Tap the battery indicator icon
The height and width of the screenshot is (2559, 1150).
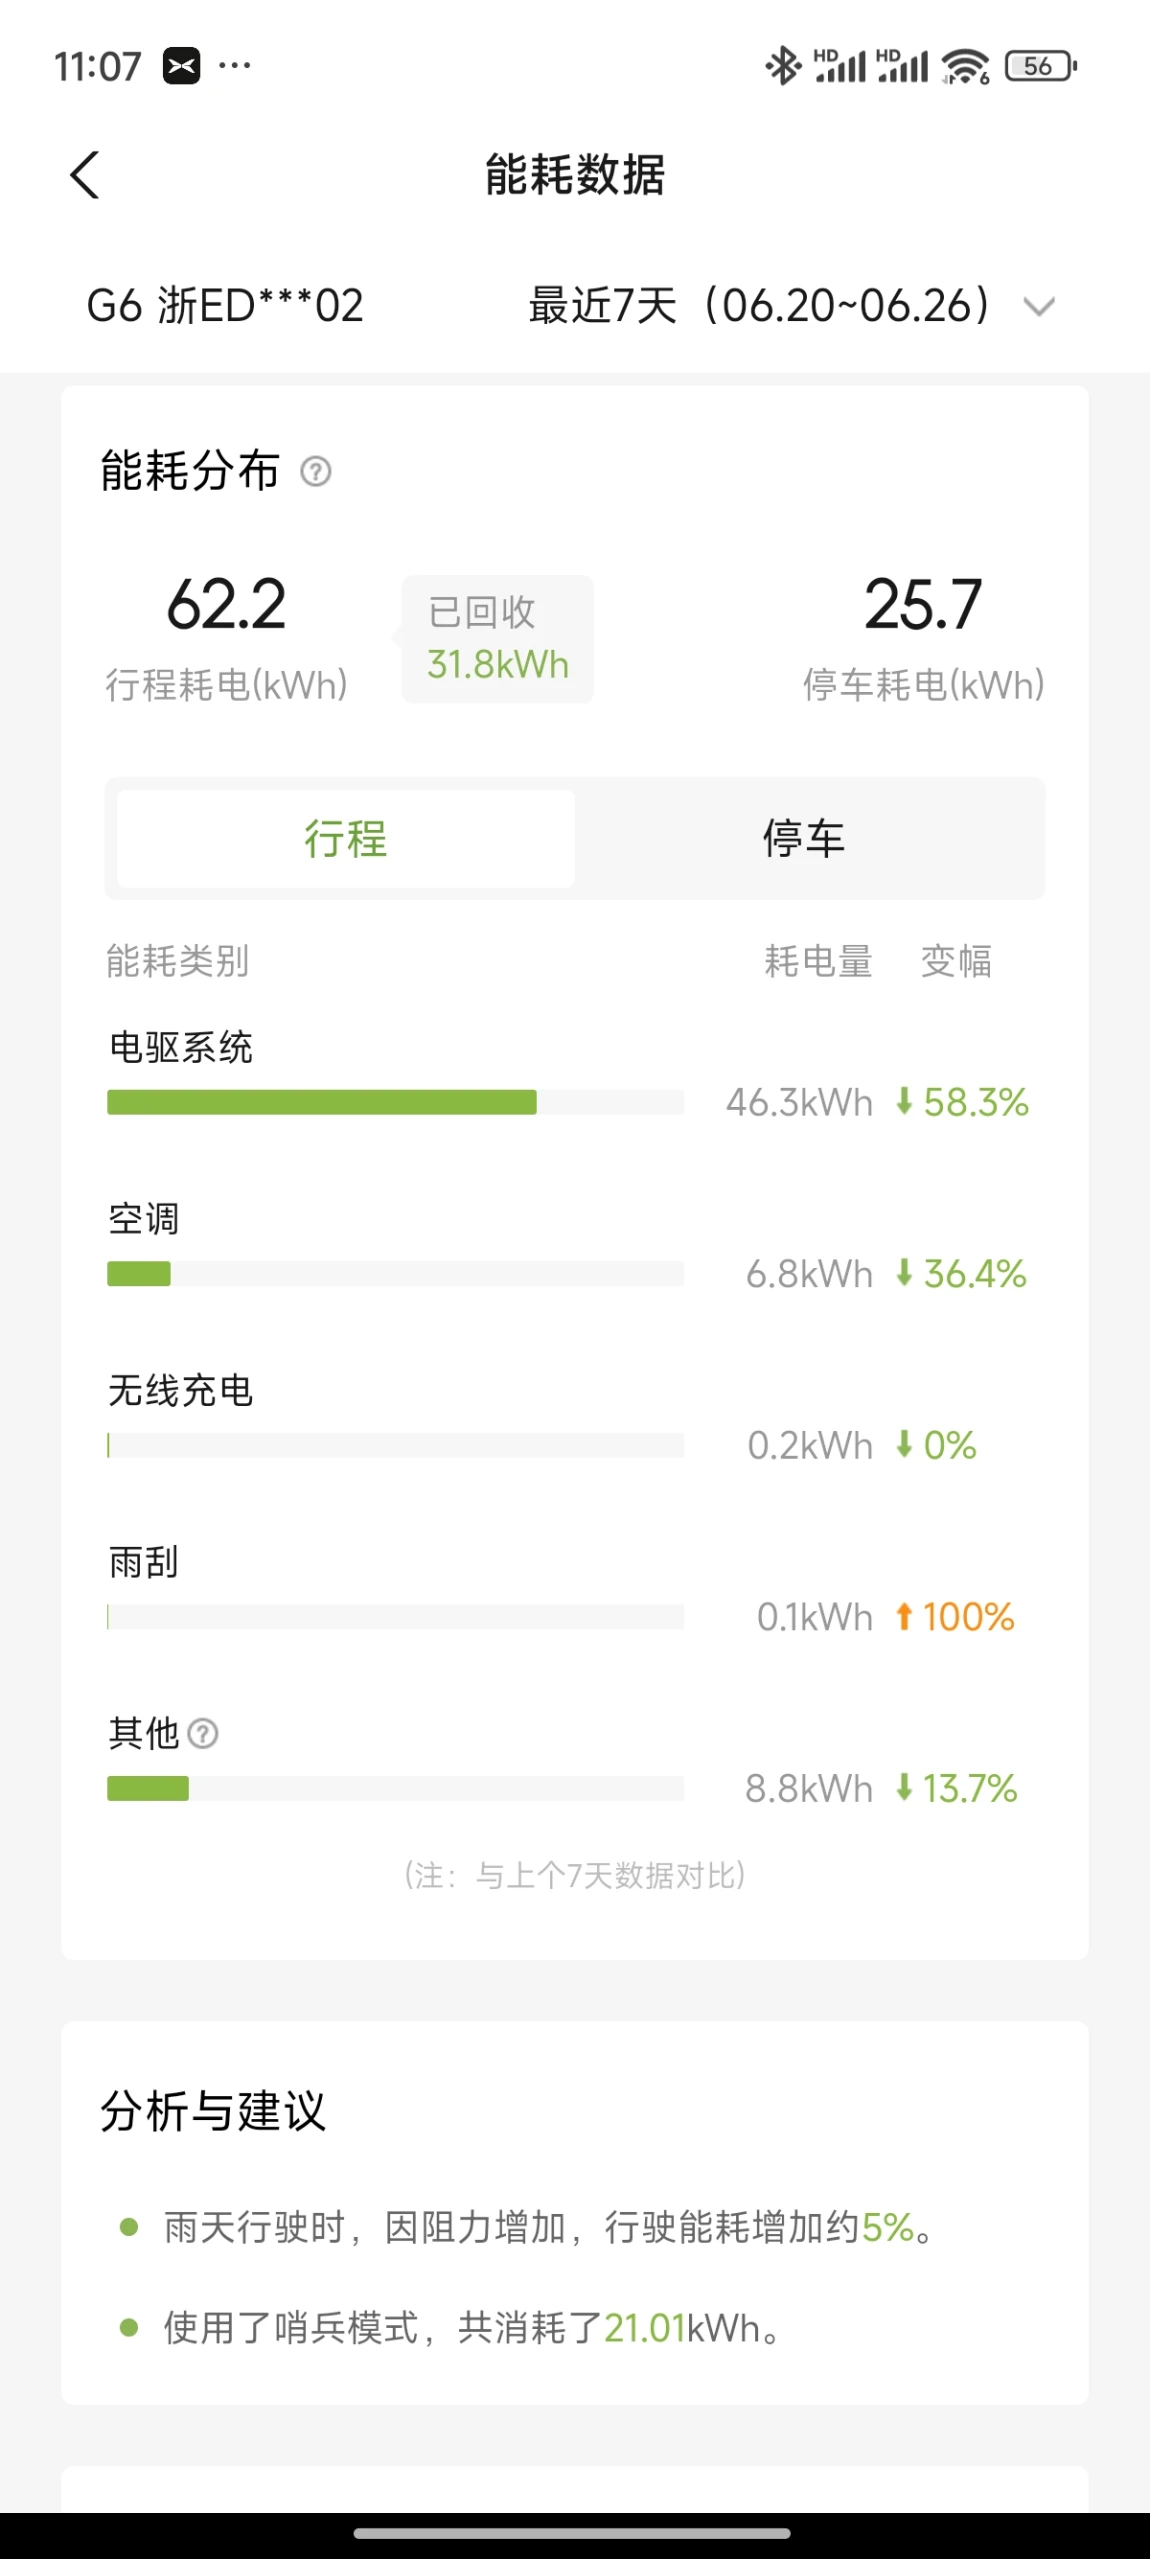(1041, 66)
